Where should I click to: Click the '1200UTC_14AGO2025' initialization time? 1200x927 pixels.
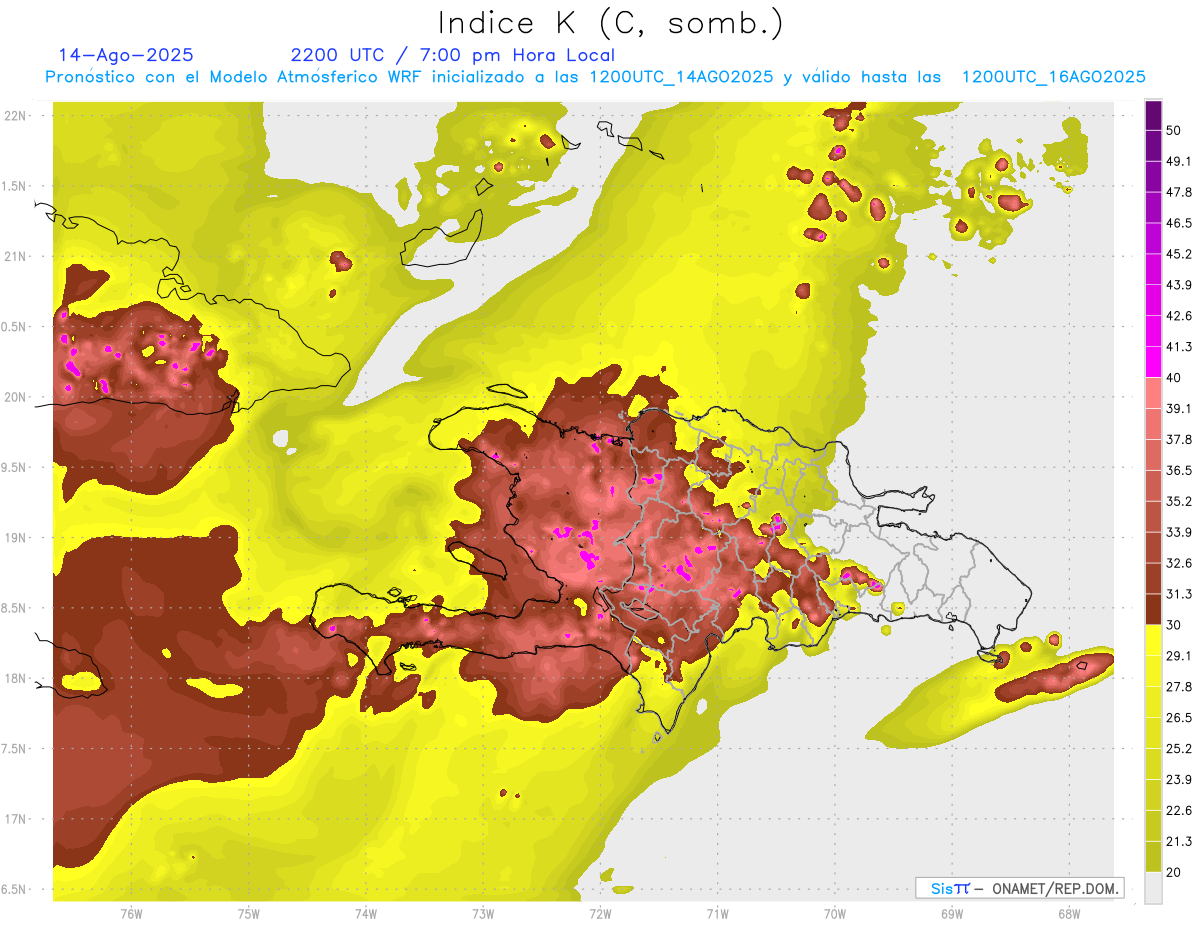click(681, 77)
